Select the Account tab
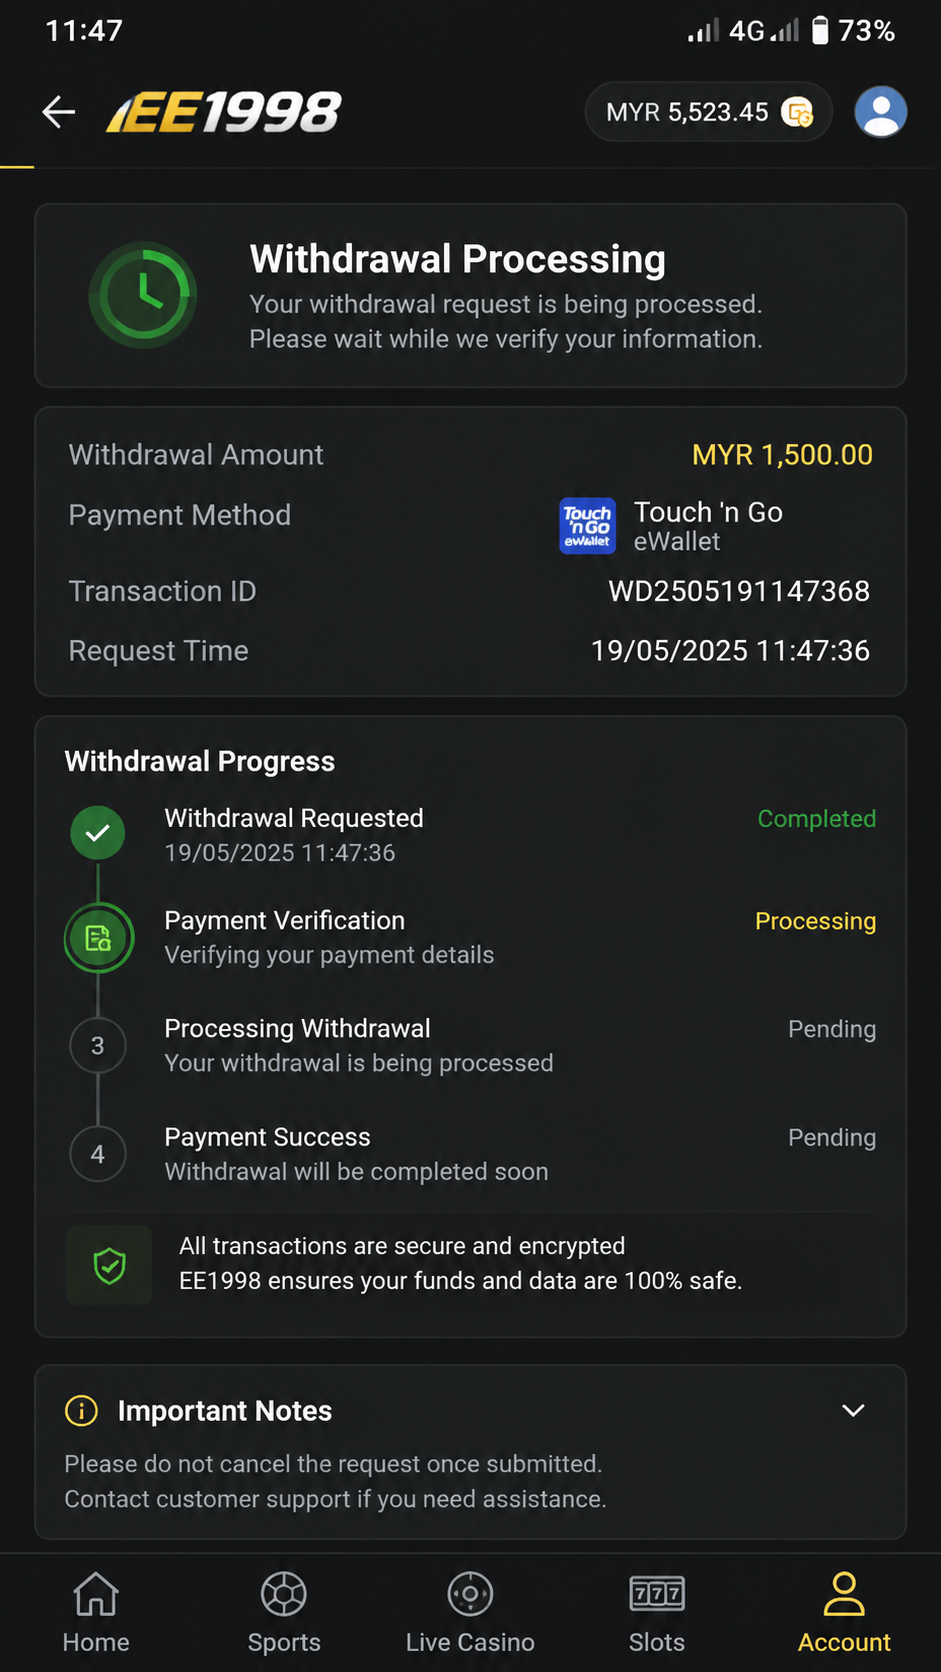This screenshot has width=941, height=1672. (x=844, y=1613)
